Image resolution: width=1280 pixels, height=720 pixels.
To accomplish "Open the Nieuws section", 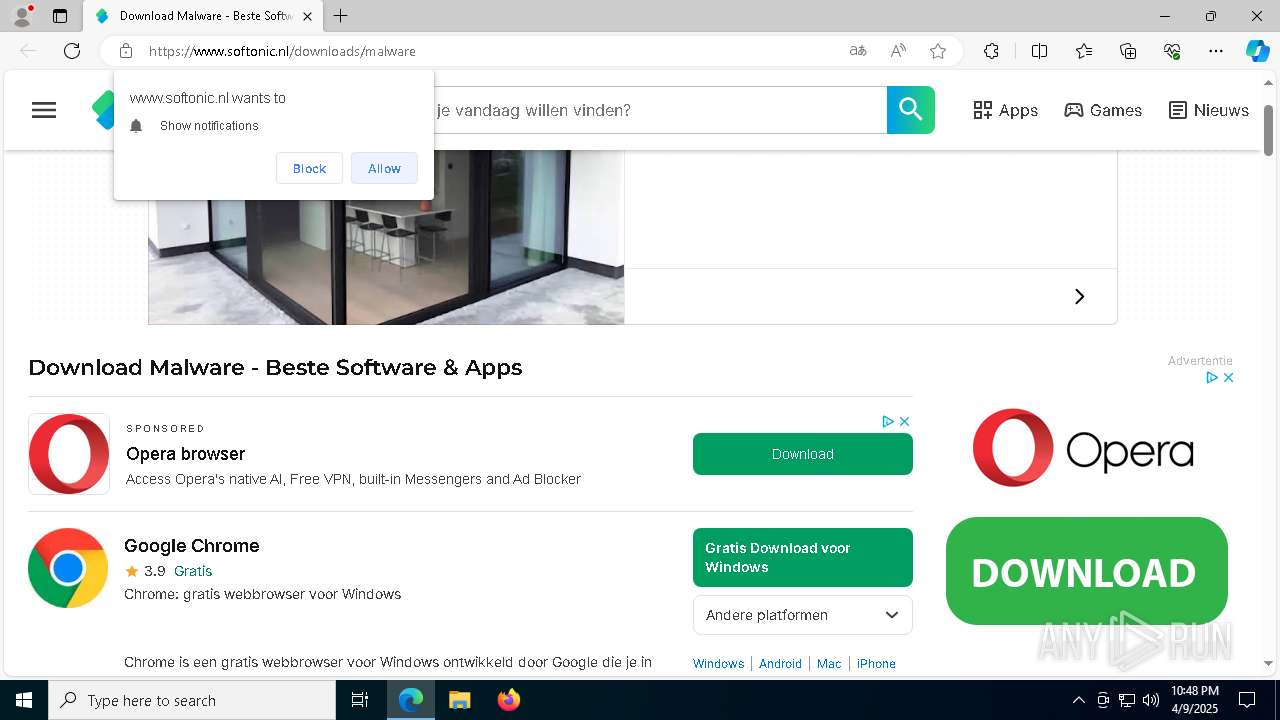I will pyautogui.click(x=1209, y=110).
